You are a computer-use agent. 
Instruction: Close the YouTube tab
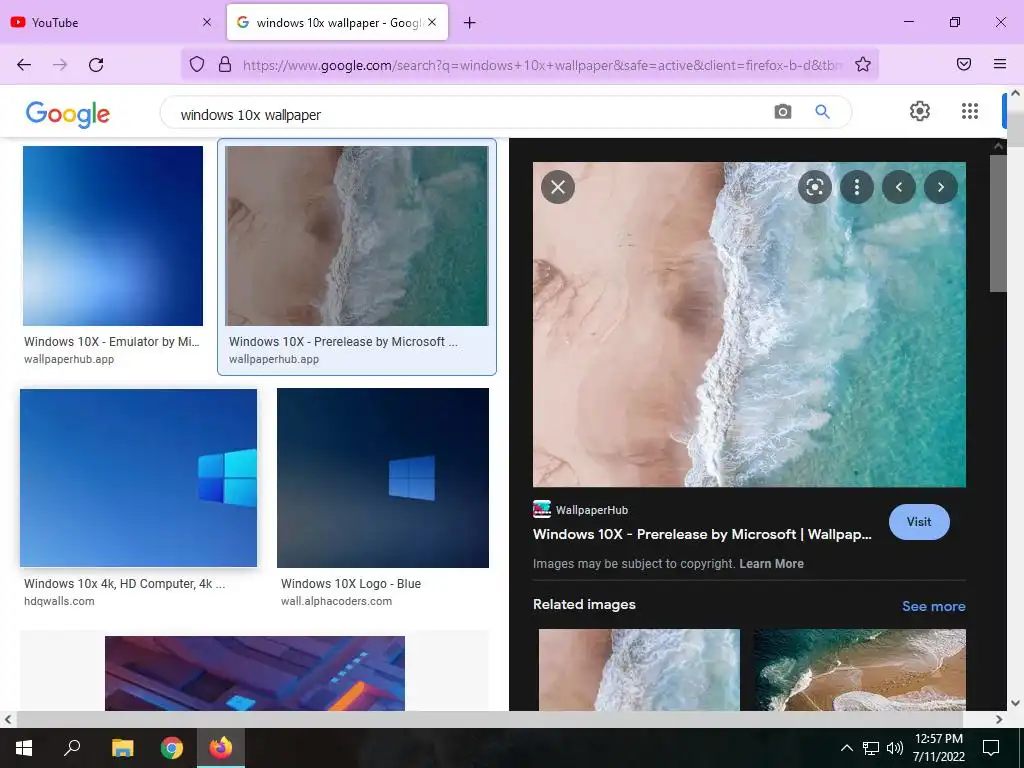point(207,22)
